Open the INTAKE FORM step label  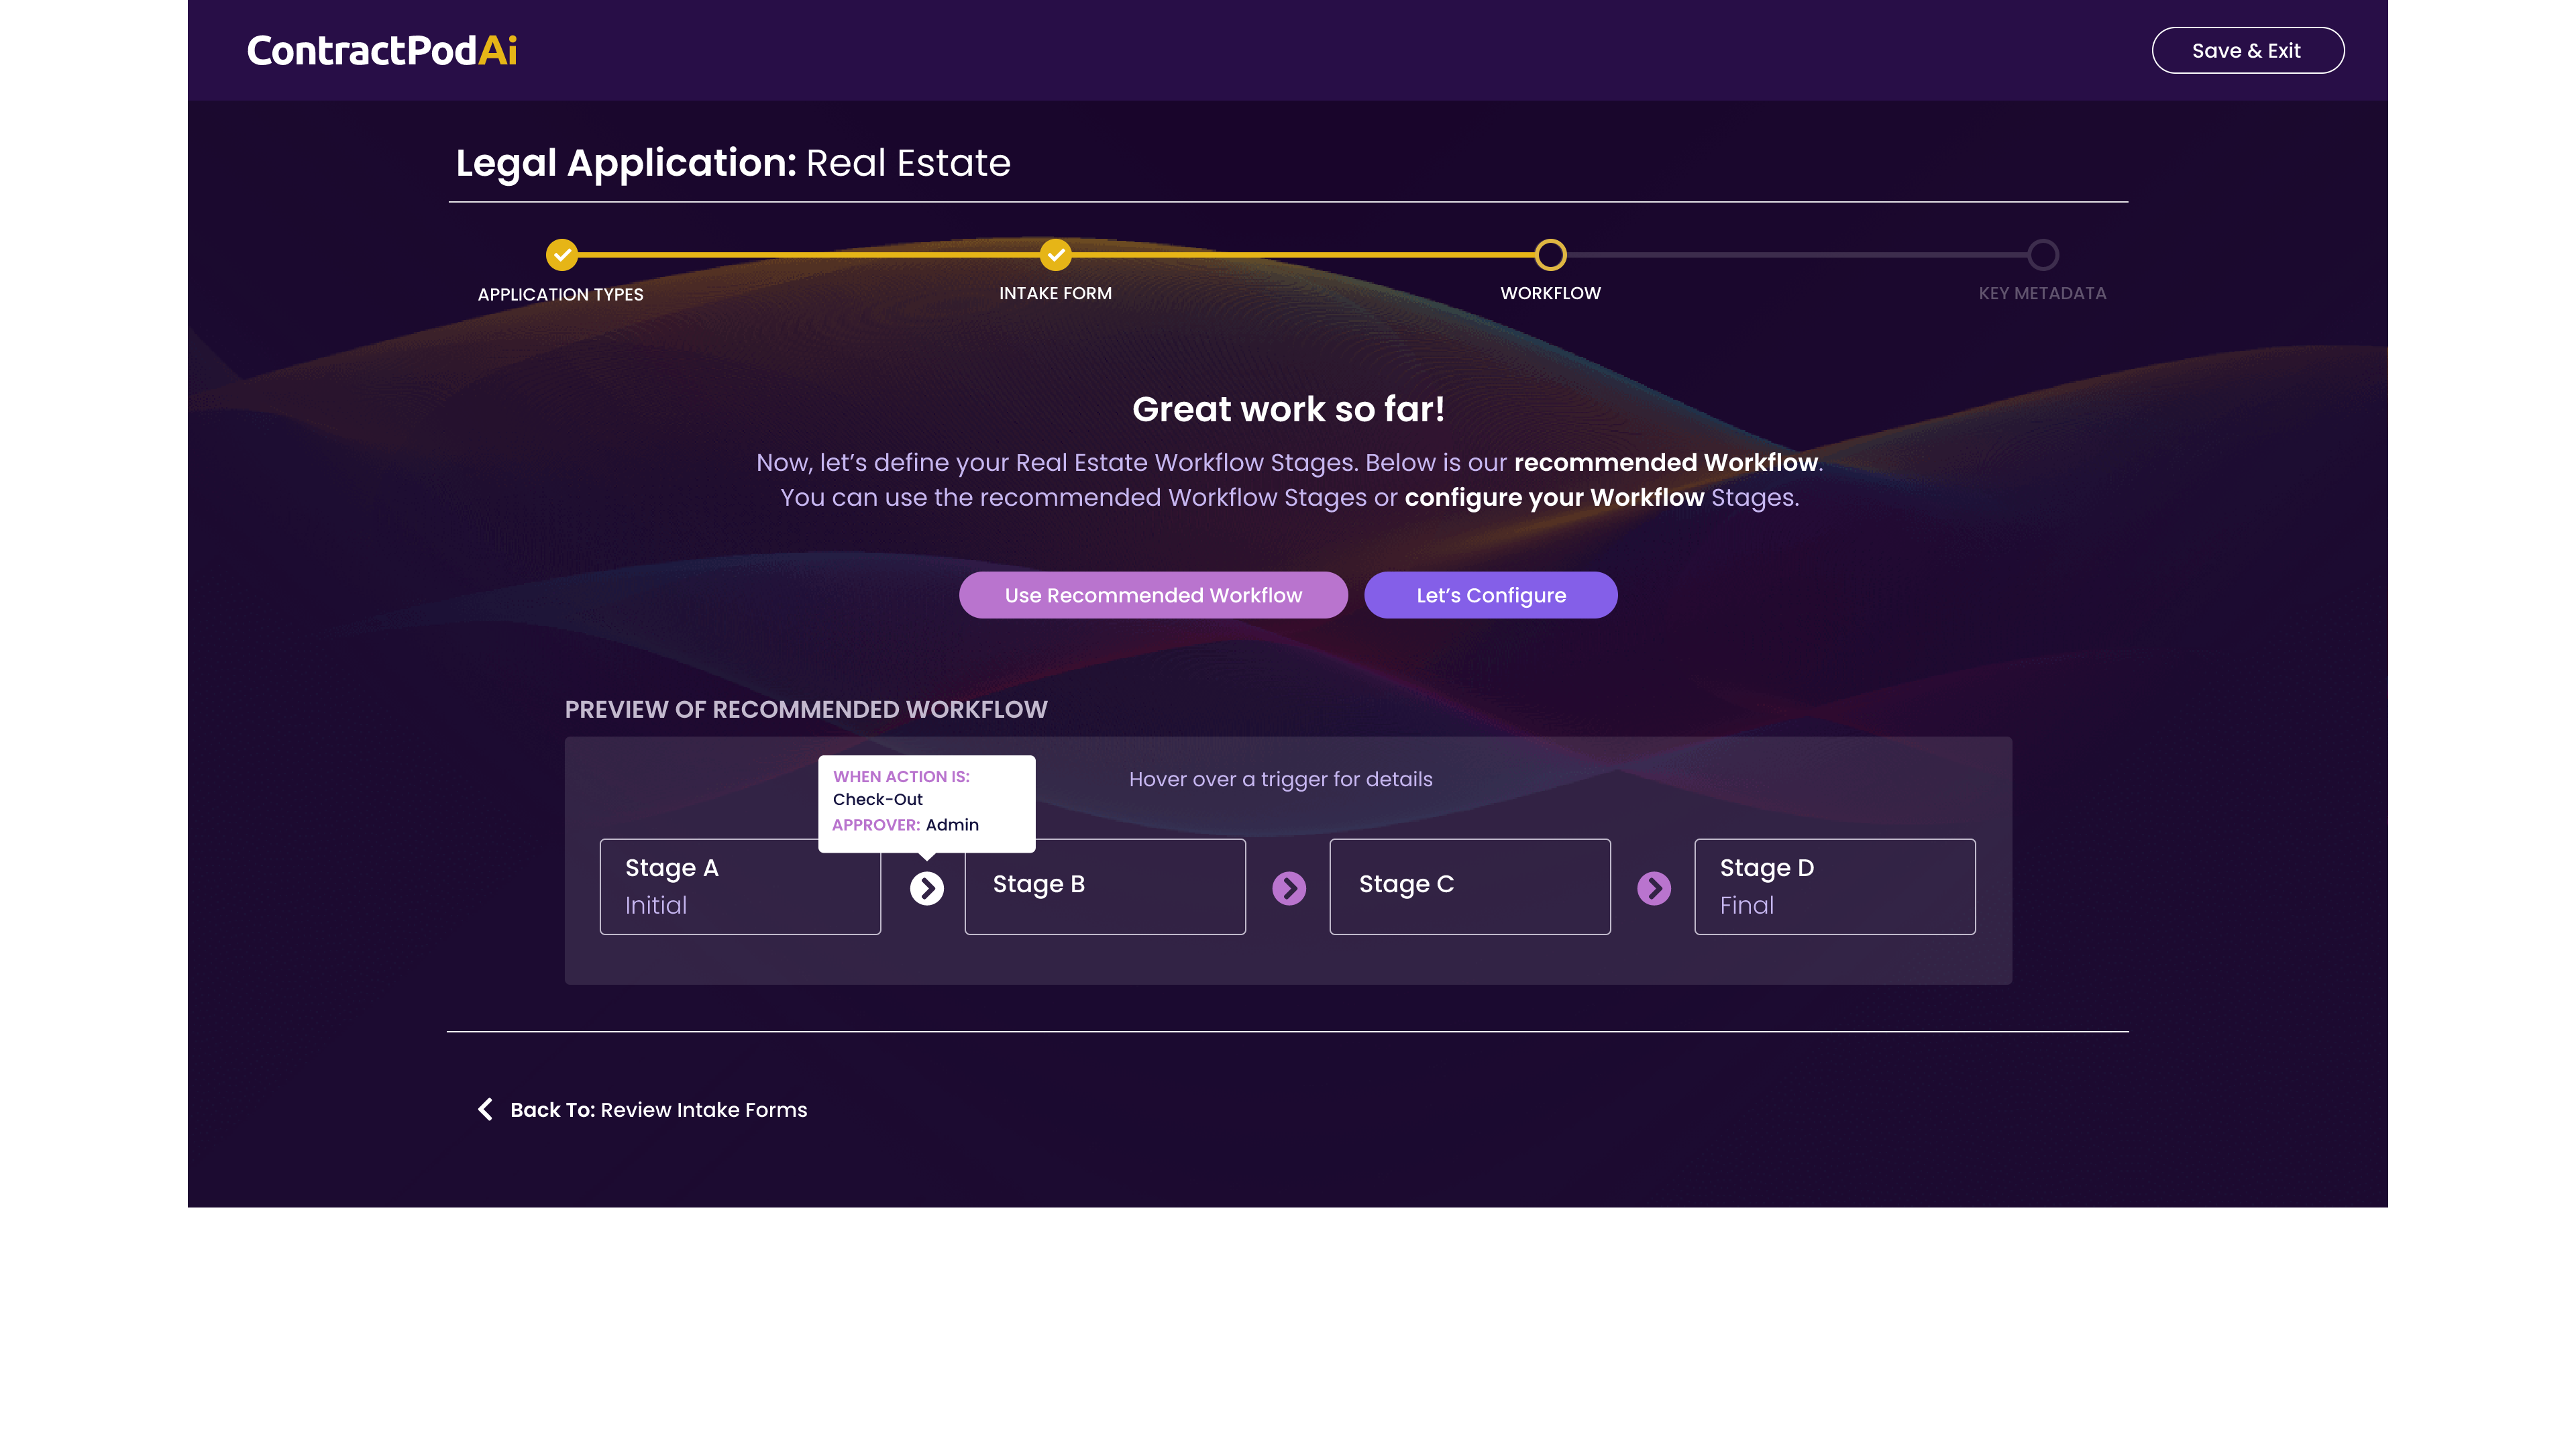pyautogui.click(x=1055, y=293)
